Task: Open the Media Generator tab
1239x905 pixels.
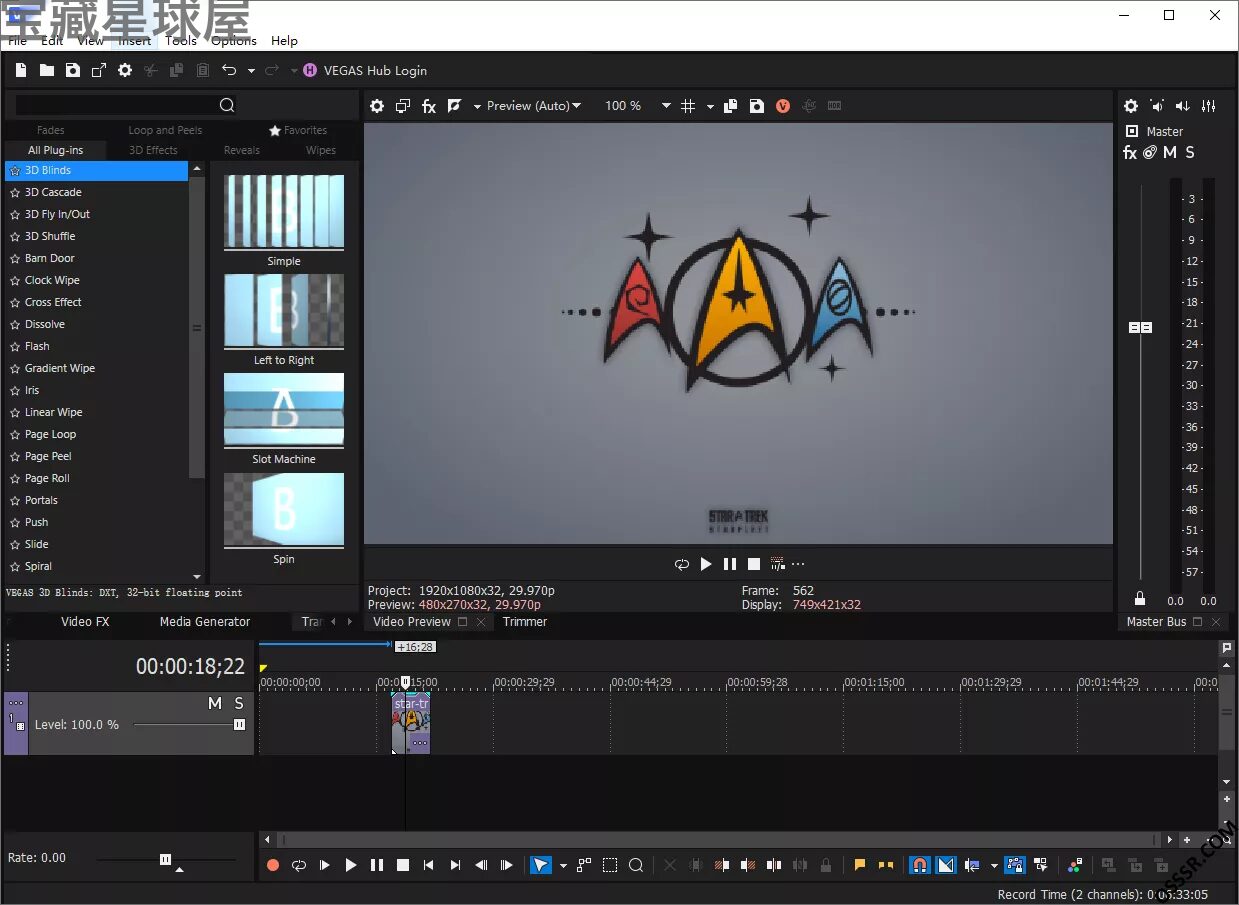Action: 205,621
